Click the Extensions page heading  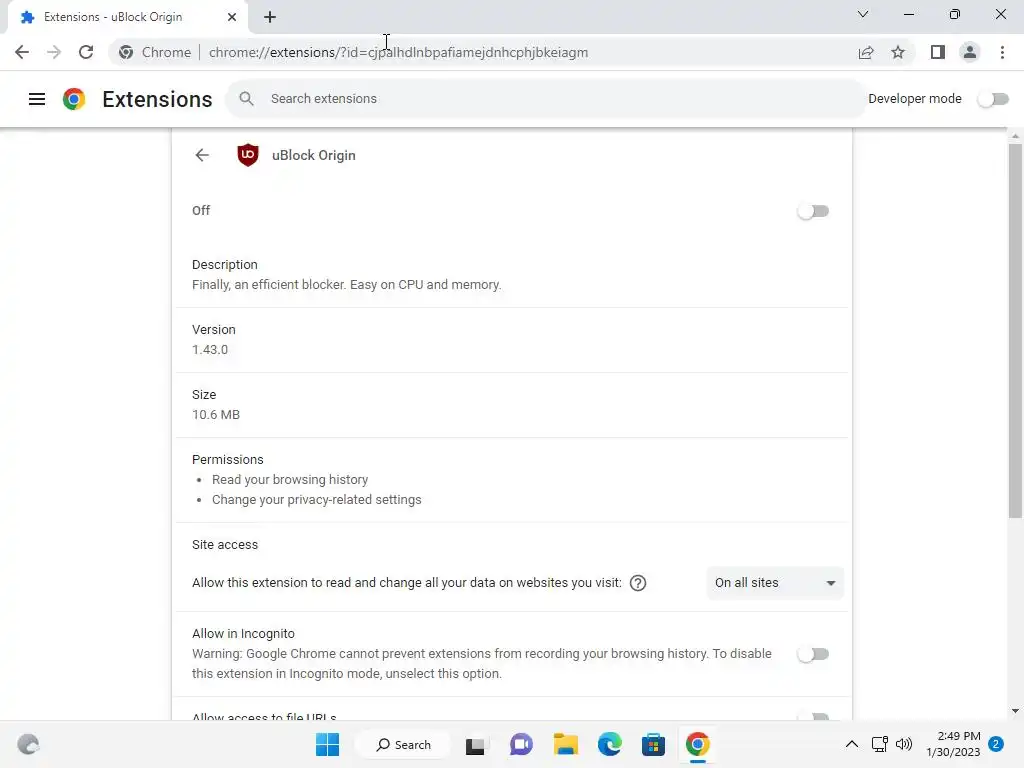pos(157,99)
